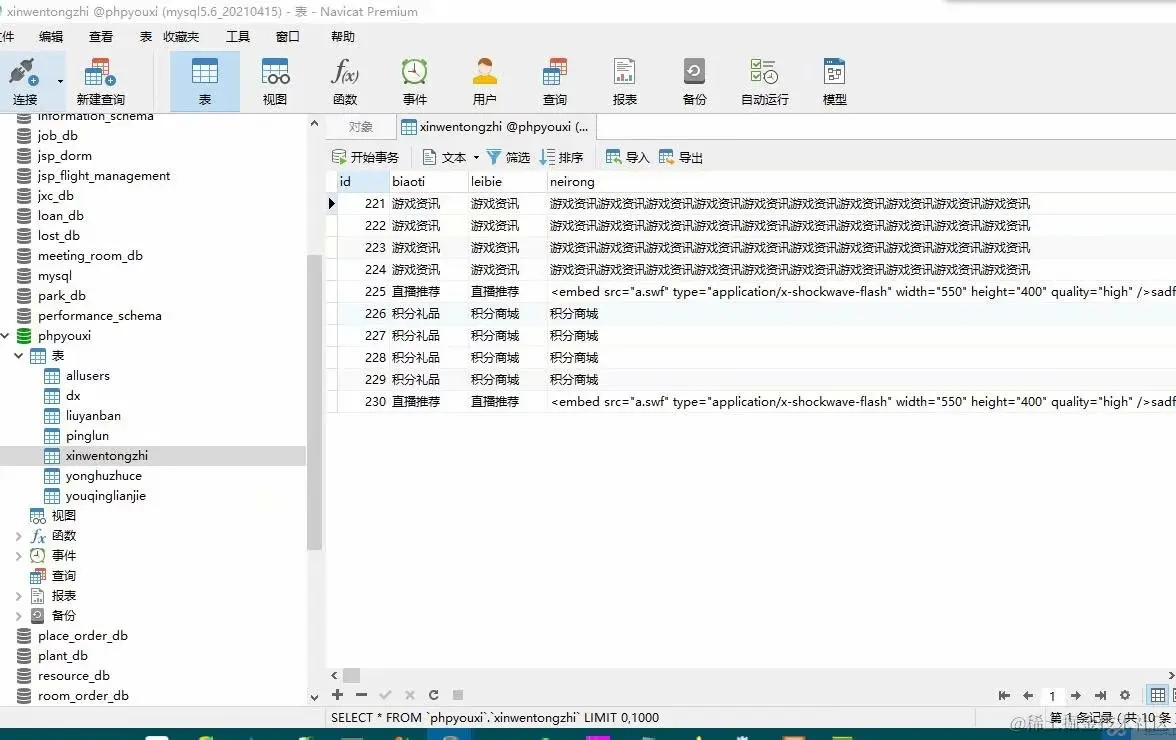Click the 导出 (Export) button
Viewport: 1176px width, 740px height.
tap(681, 157)
